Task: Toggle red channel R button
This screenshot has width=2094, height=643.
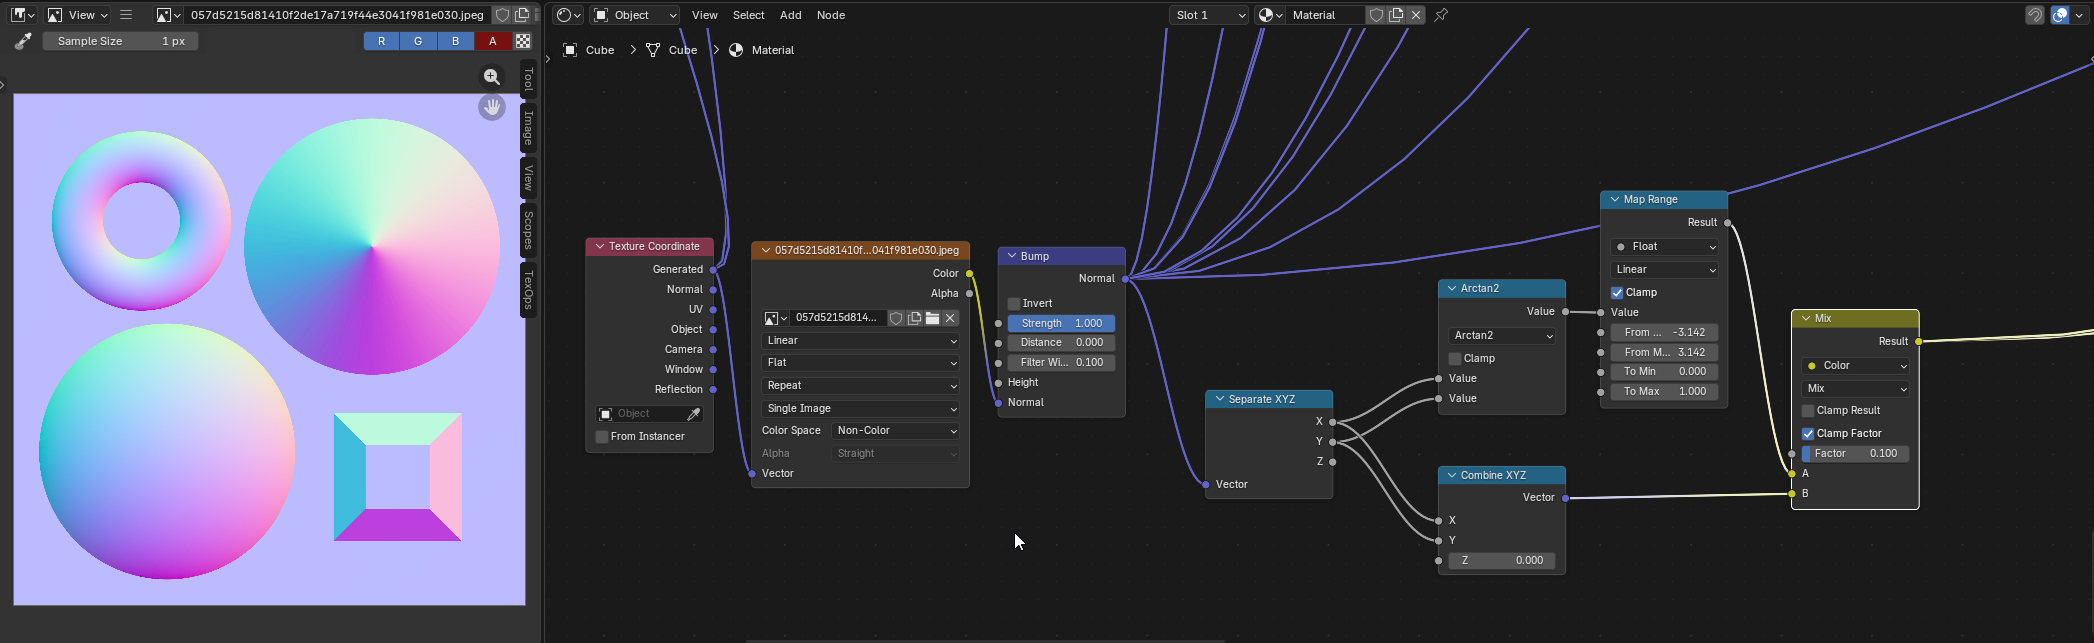Action: tap(381, 41)
